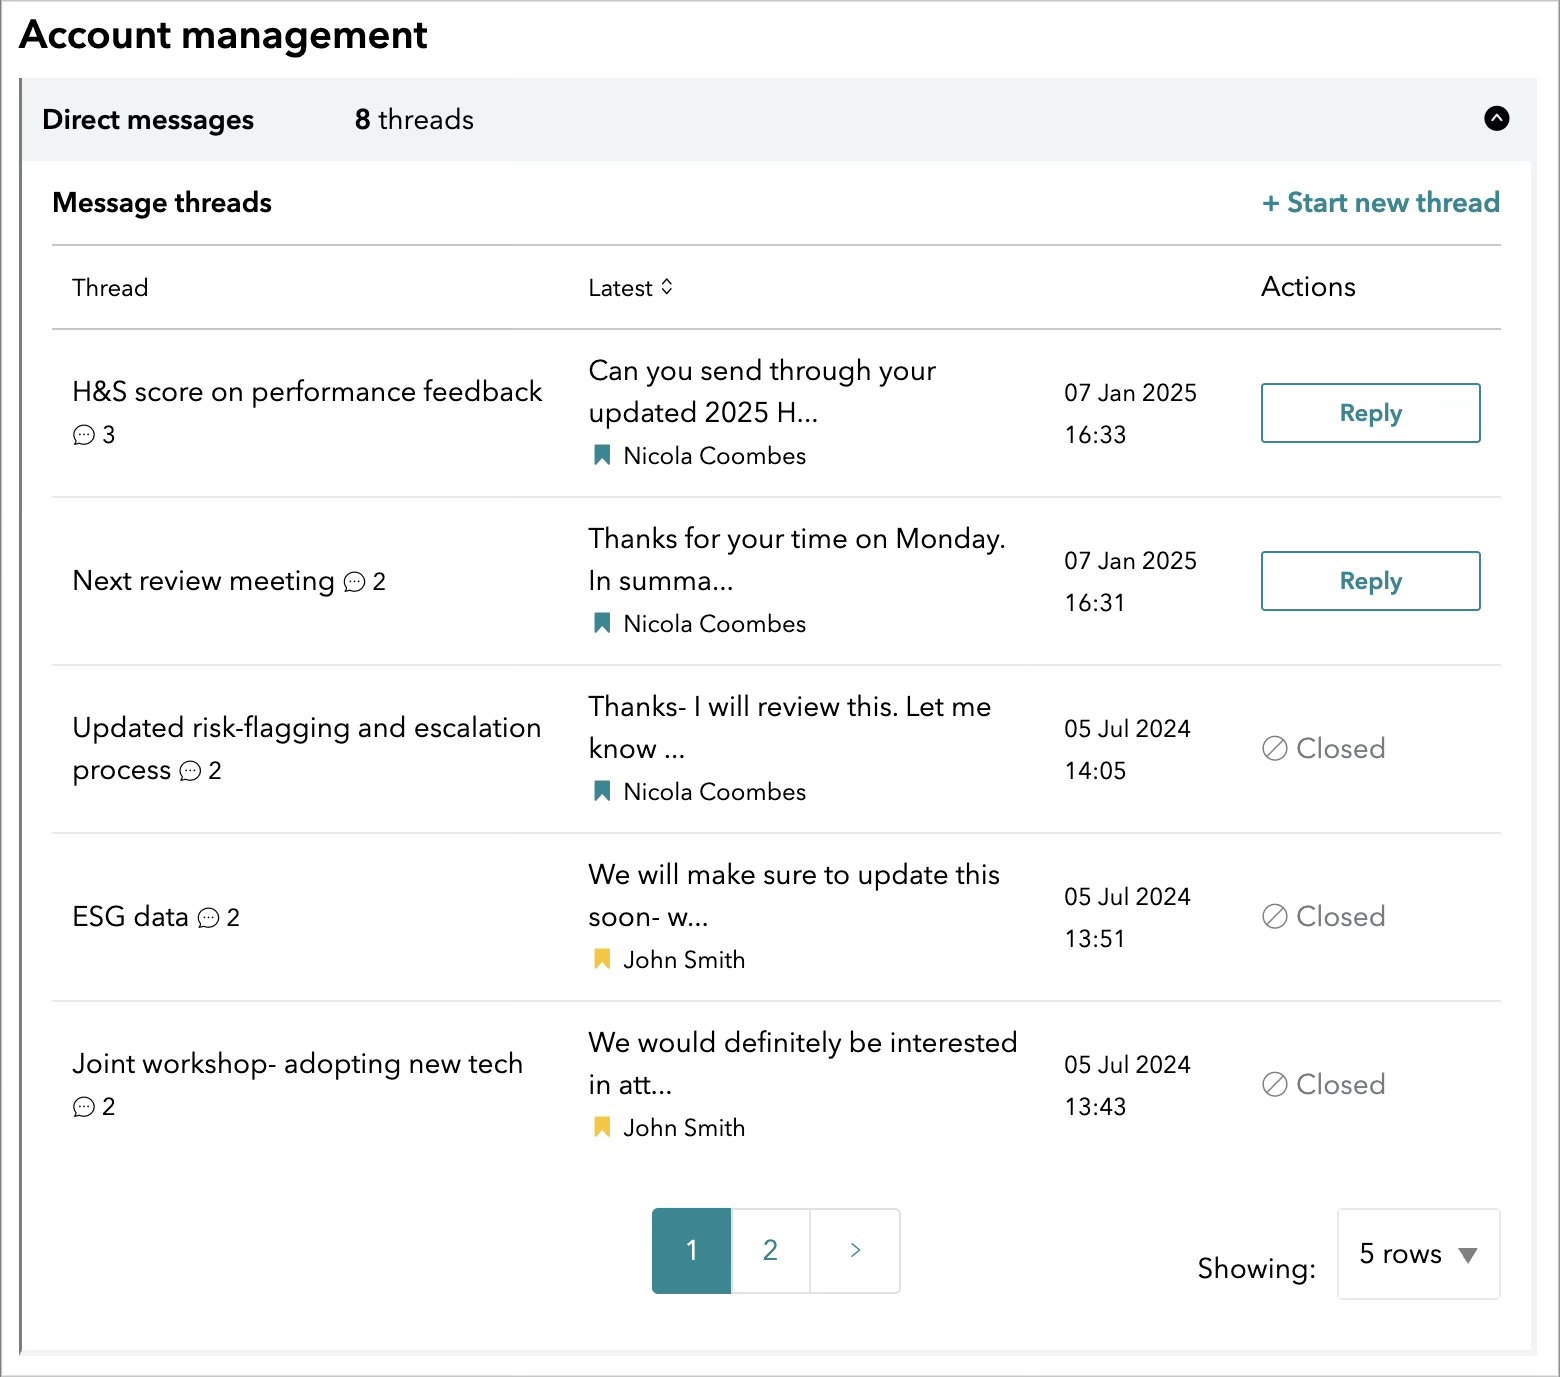Click Closed icon on risk-flagging thread row
The height and width of the screenshot is (1377, 1560).
click(1274, 748)
